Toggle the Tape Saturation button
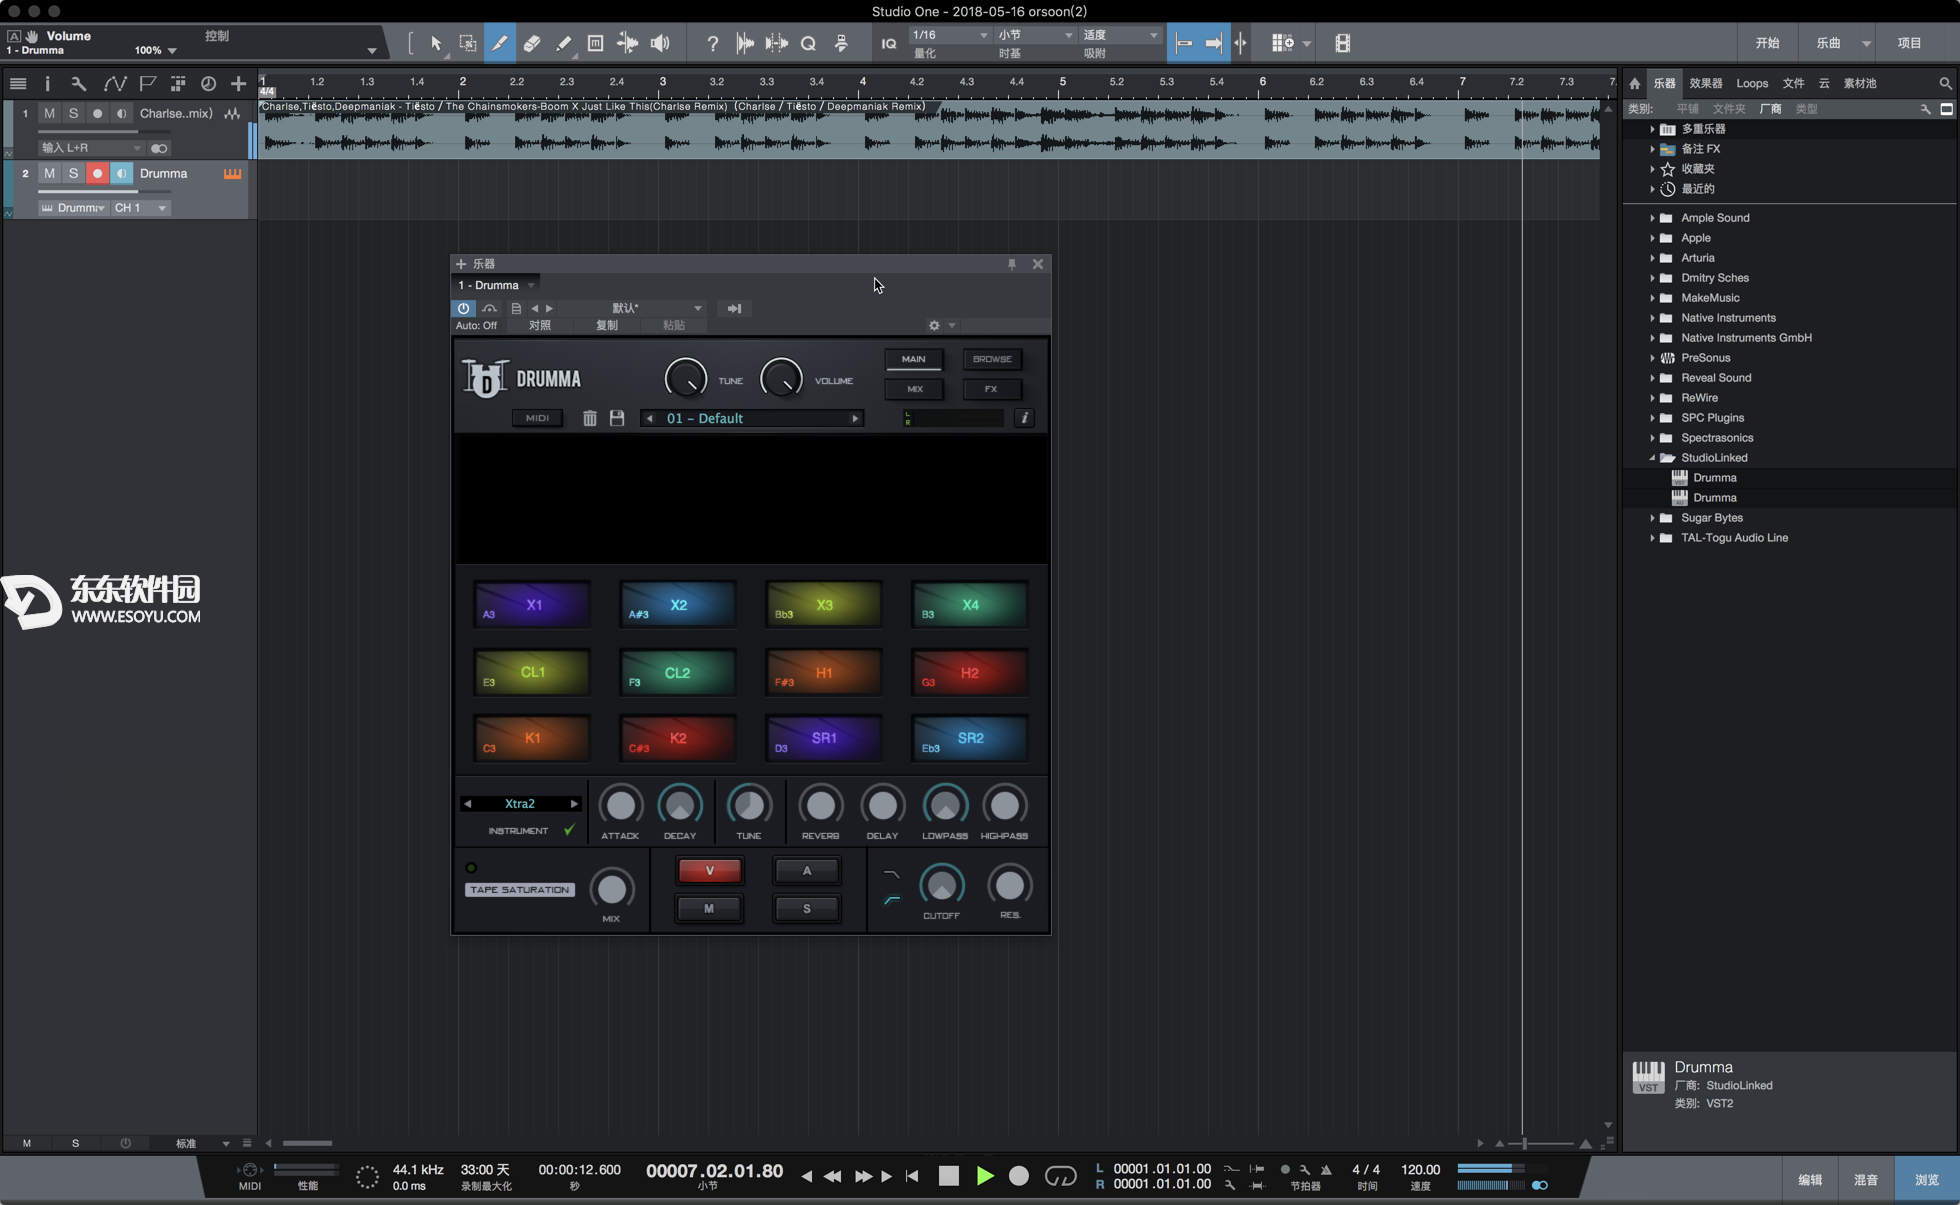This screenshot has height=1205, width=1960. tap(519, 889)
